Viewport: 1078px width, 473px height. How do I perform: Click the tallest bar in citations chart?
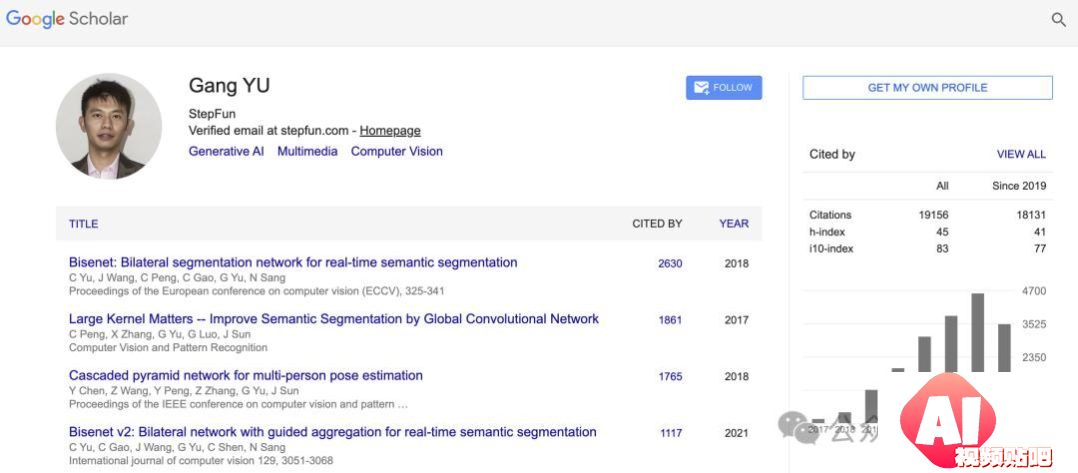click(x=977, y=333)
